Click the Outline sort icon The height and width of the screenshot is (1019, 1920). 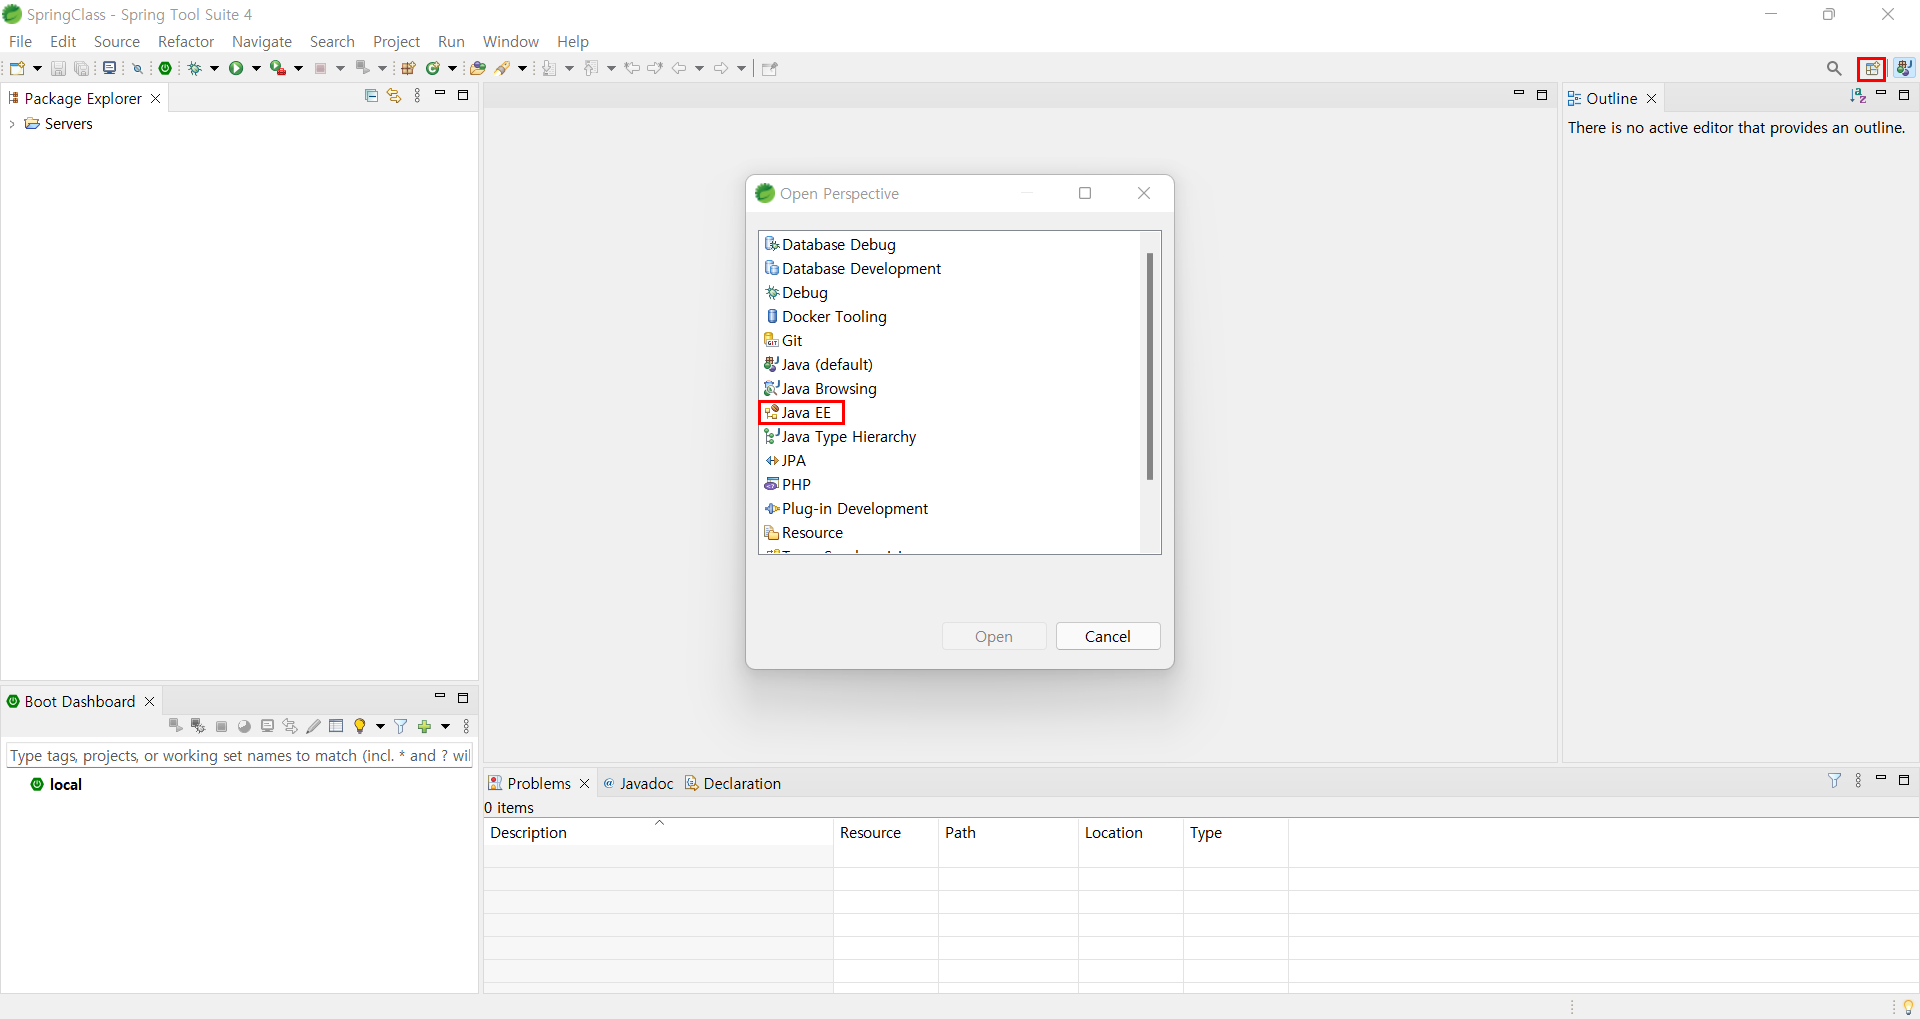click(x=1858, y=95)
